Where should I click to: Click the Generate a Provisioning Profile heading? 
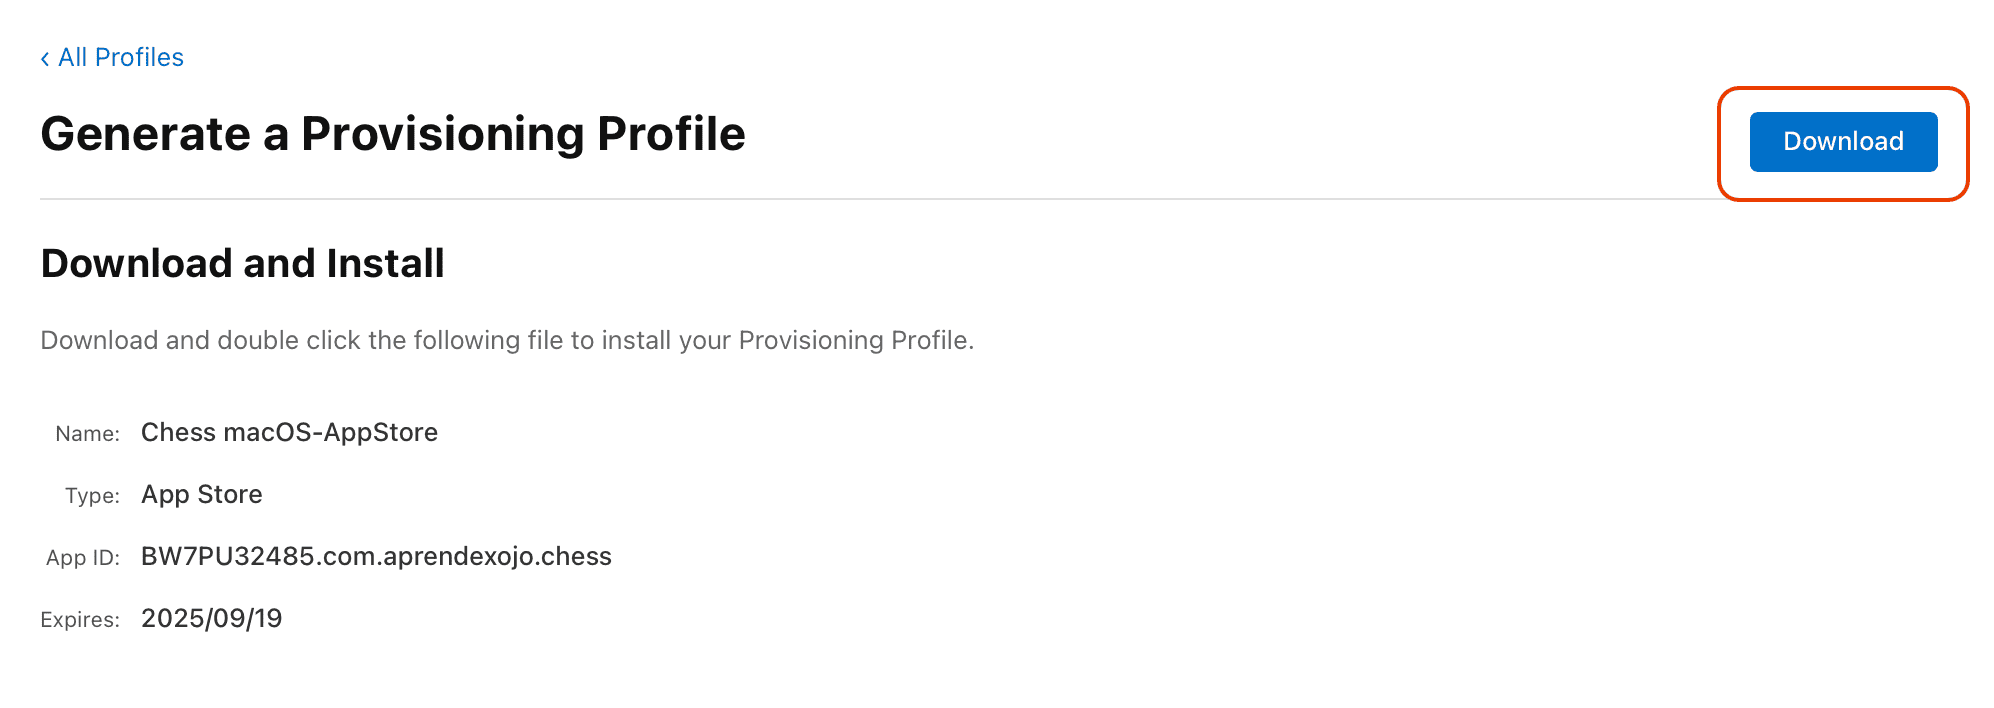[x=392, y=133]
